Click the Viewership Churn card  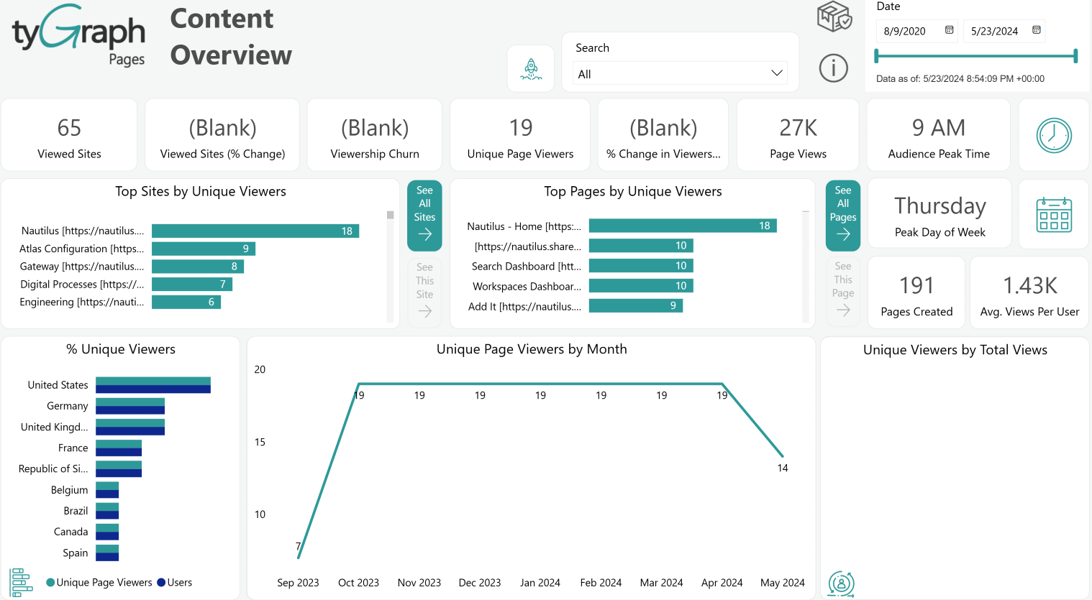tap(375, 135)
